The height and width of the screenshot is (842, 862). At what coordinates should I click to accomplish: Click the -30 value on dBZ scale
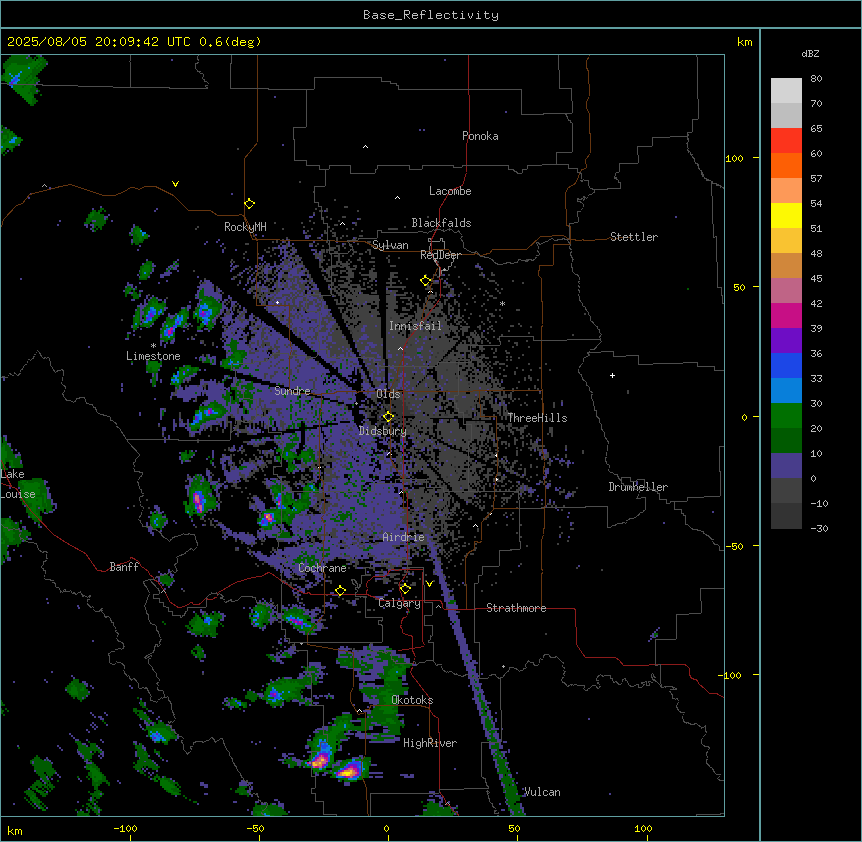tap(819, 528)
